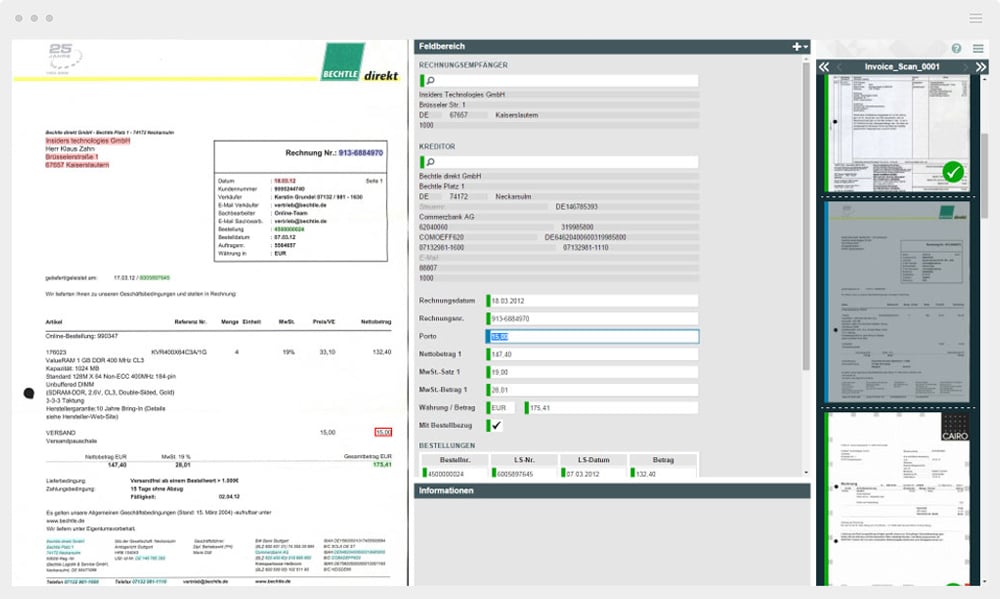This screenshot has height=599, width=1000.
Task: Click the LS-Nr. column header
Action: [524, 460]
